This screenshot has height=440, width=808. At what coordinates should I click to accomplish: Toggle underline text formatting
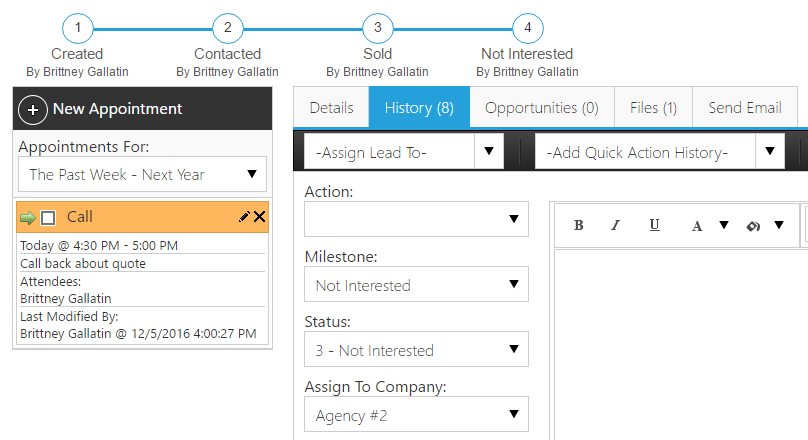point(654,225)
